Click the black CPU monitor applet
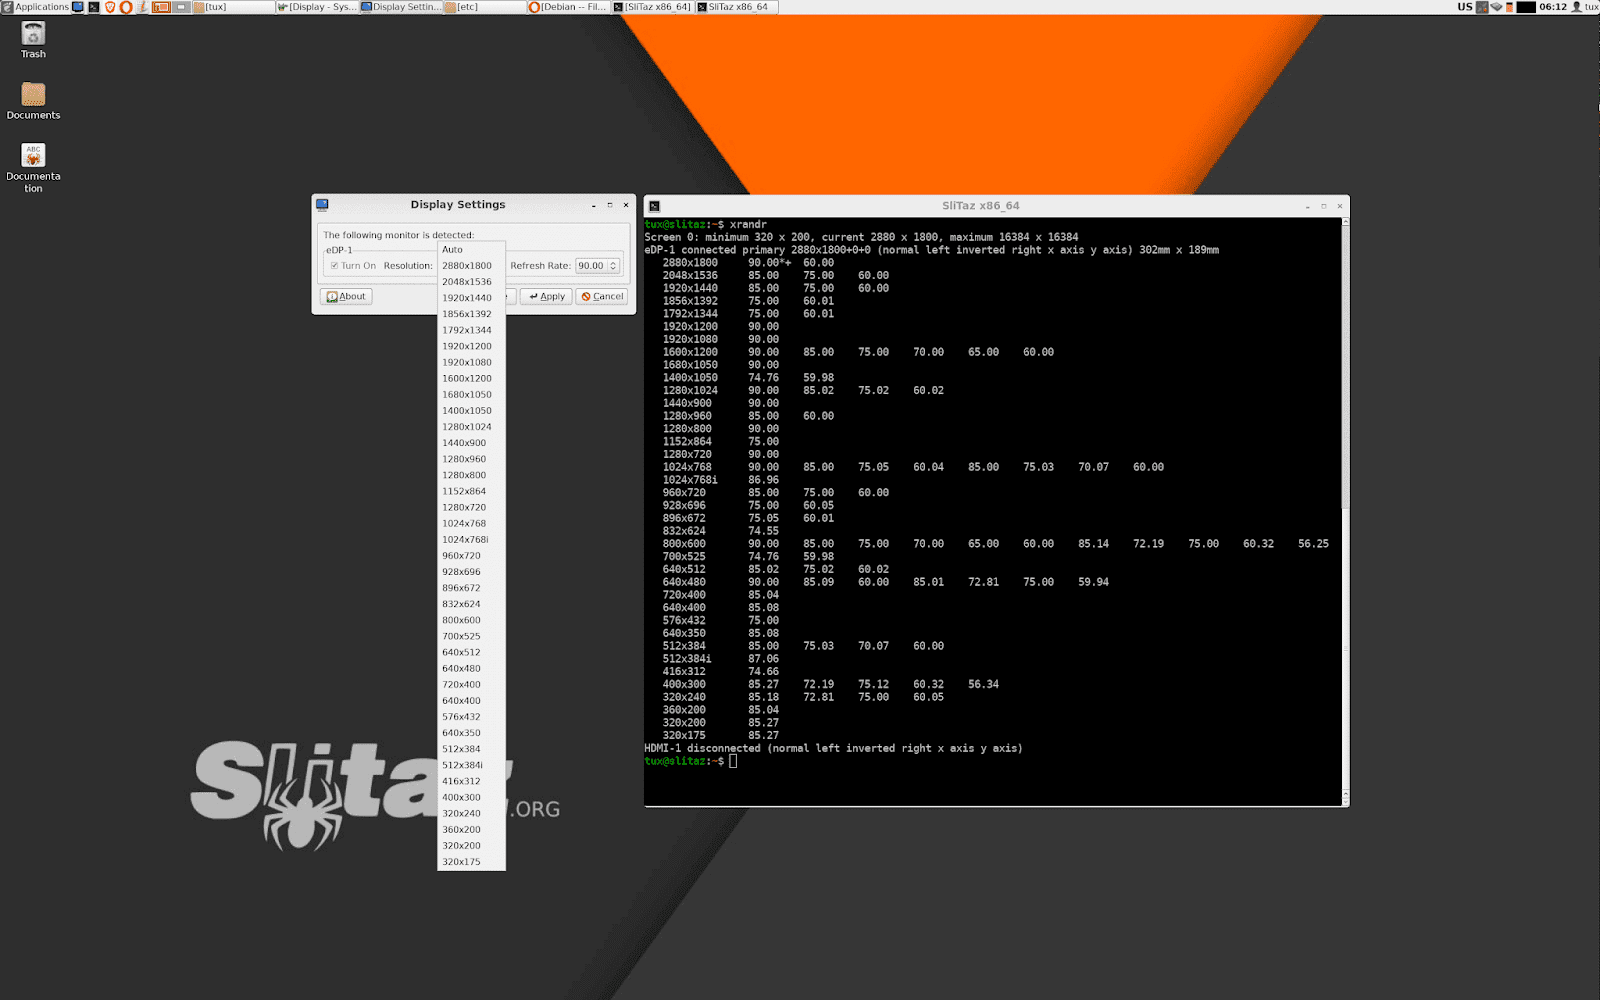Screen dimensions: 1600x1000 click(x=1526, y=7)
